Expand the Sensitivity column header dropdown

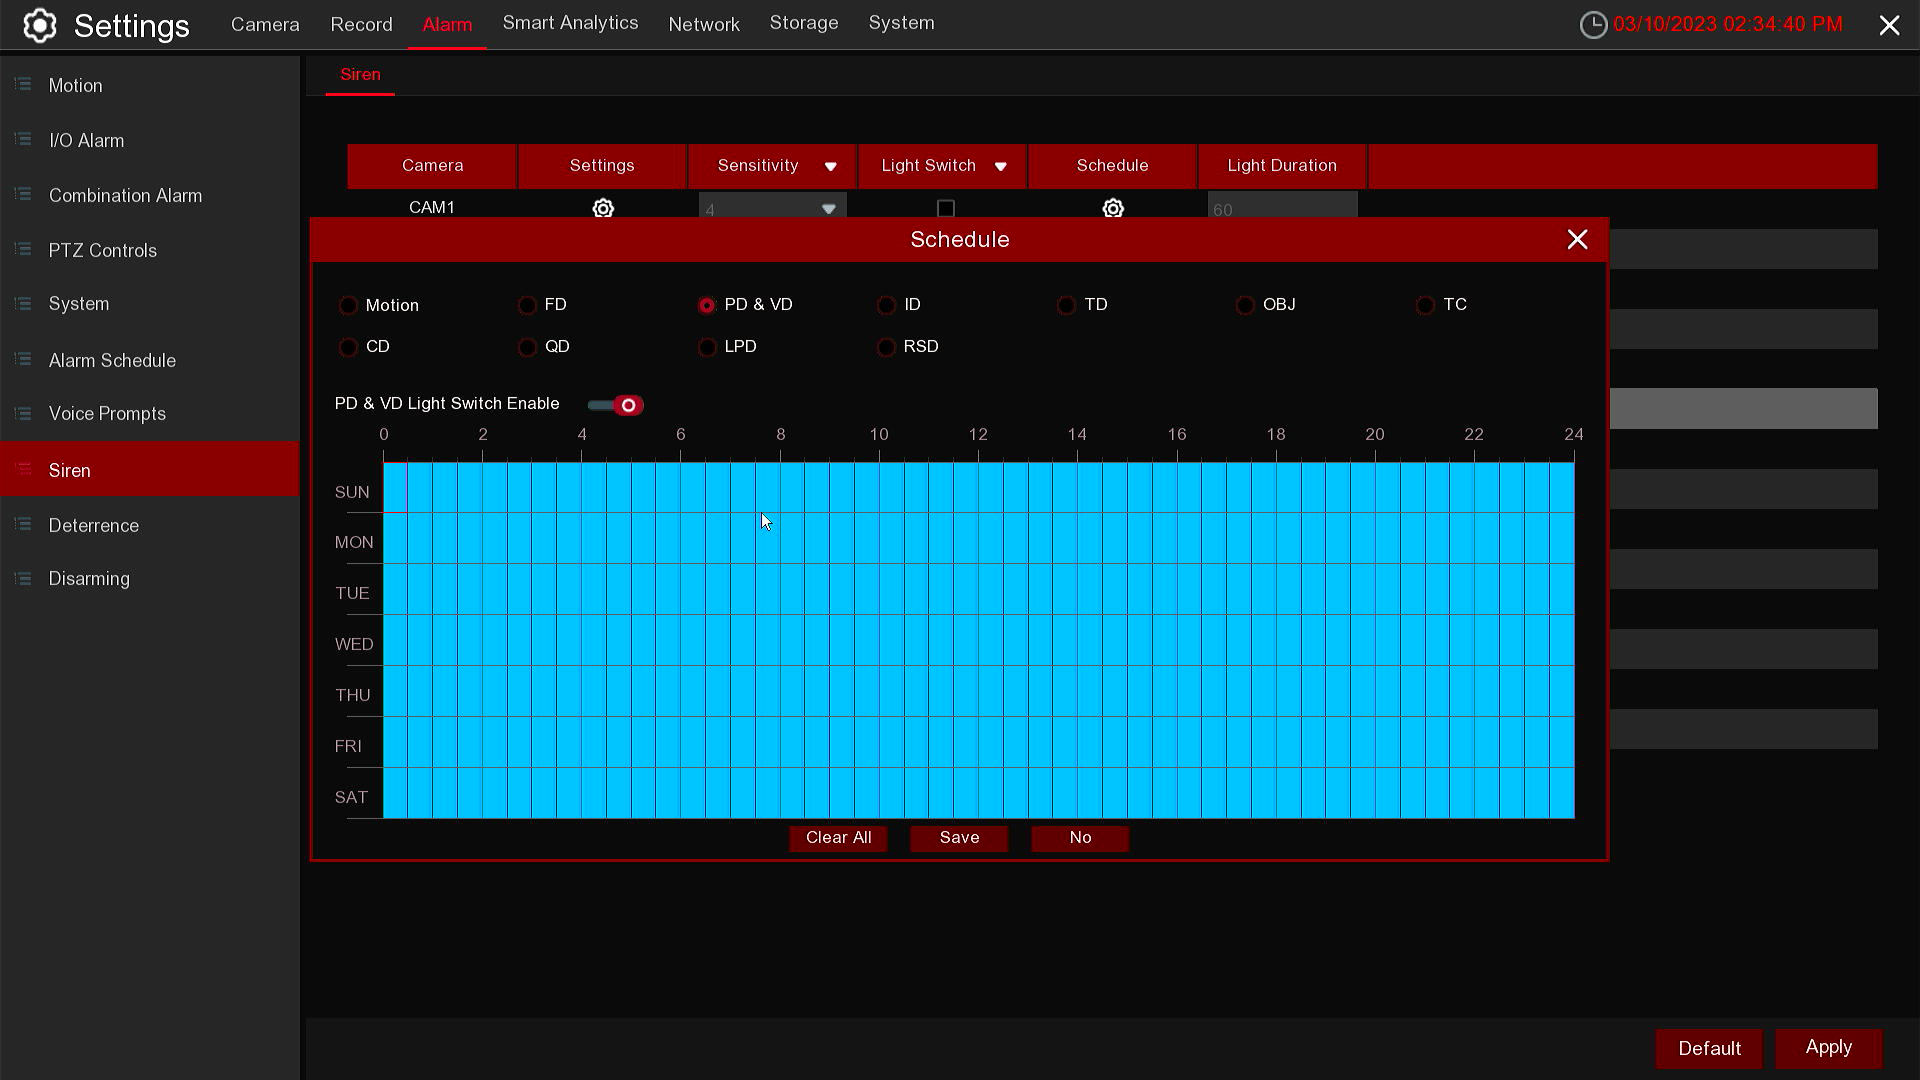click(x=830, y=166)
